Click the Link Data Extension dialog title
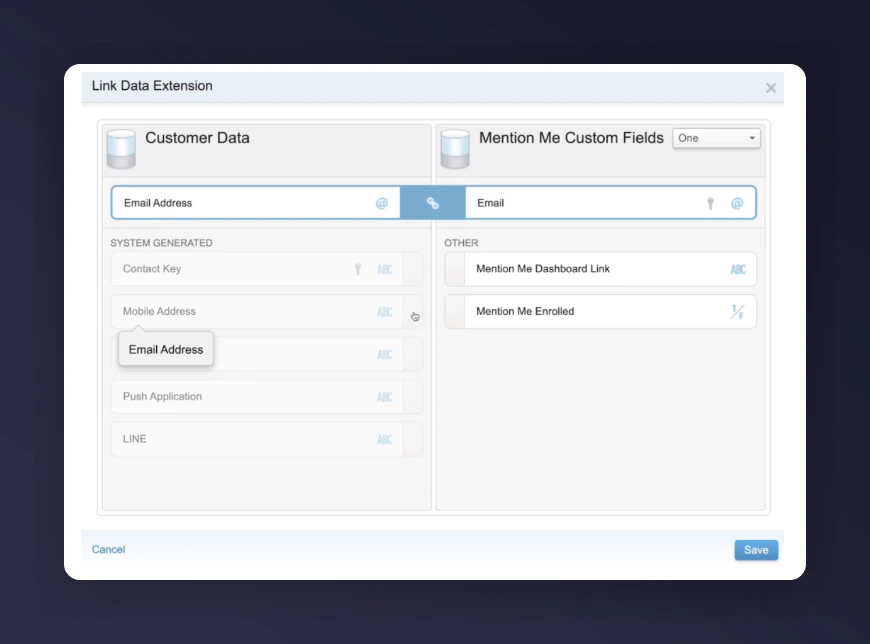The image size is (870, 644). (152, 86)
